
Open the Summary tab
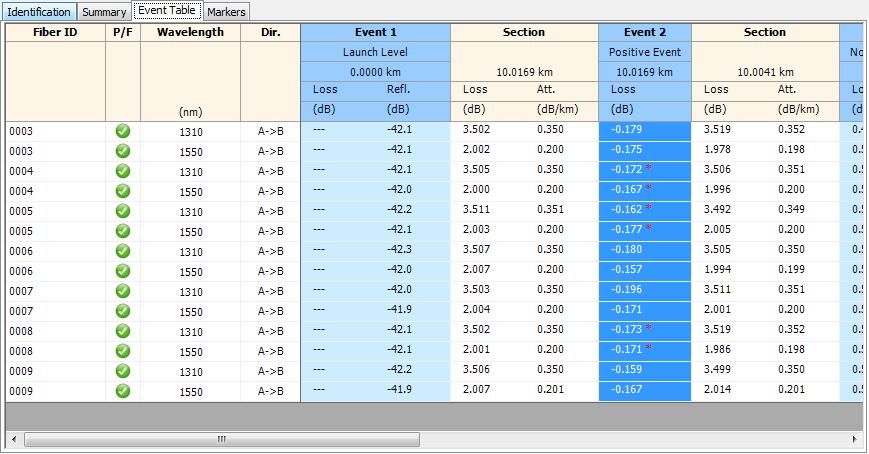[x=104, y=12]
